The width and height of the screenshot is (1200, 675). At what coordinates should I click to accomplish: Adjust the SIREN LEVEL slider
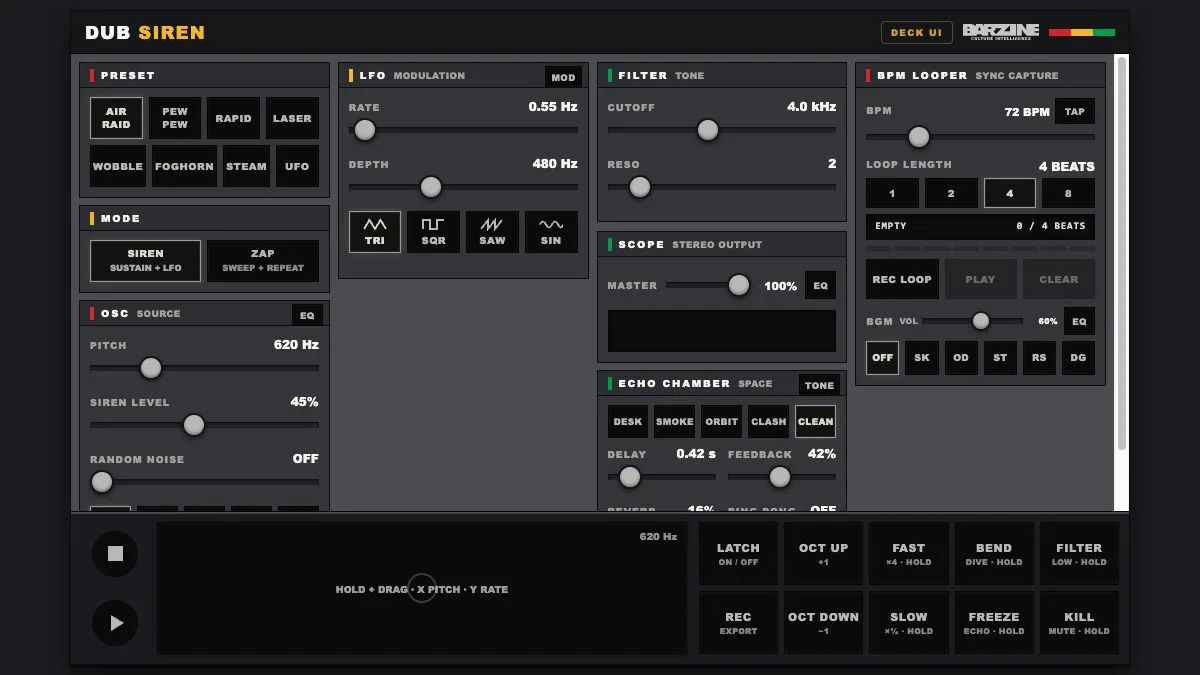click(x=204, y=425)
